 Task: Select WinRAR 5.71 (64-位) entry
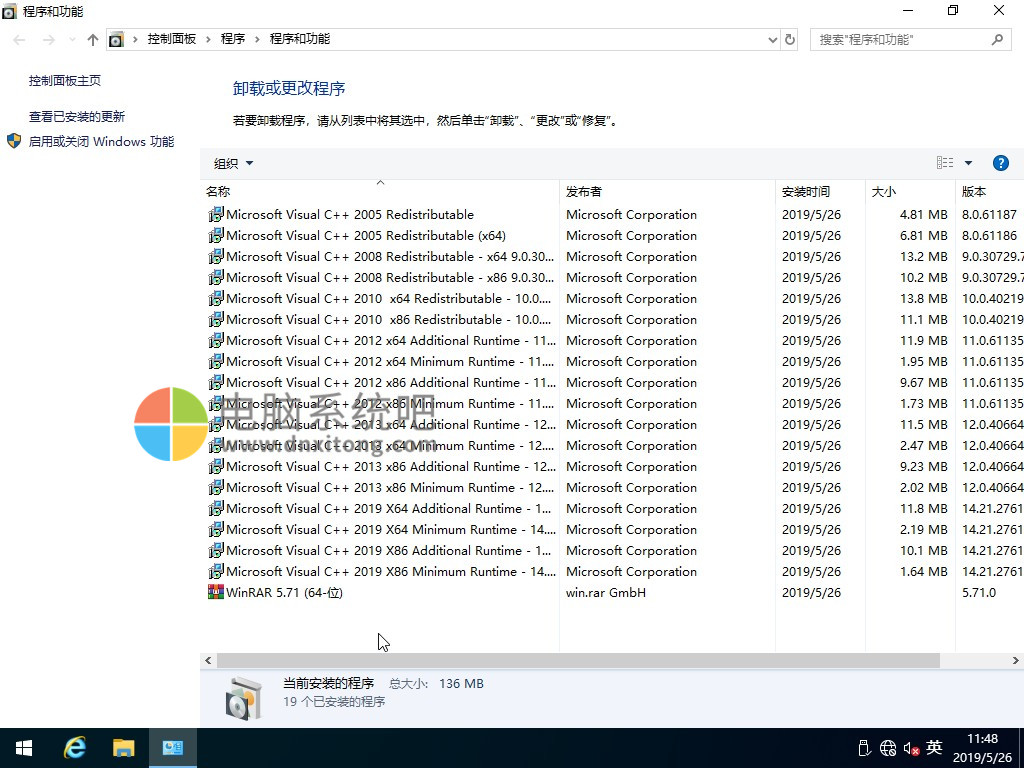pos(612,592)
